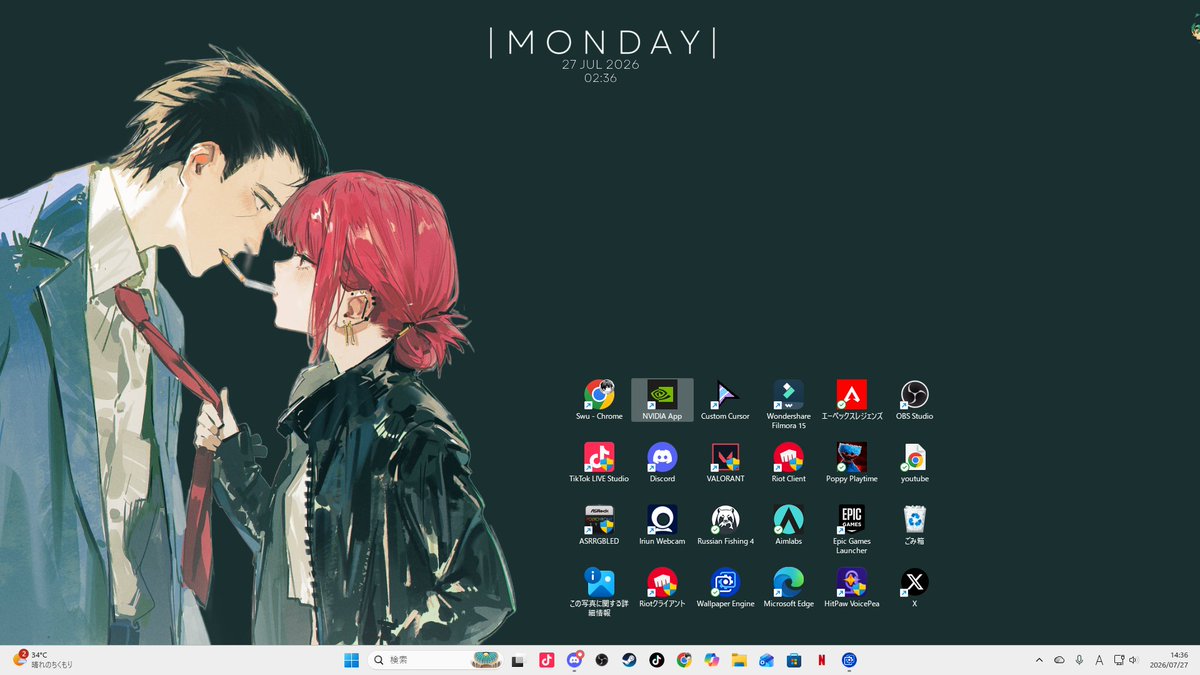Click the Discord desktop shortcut
The height and width of the screenshot is (675, 1200).
(662, 463)
